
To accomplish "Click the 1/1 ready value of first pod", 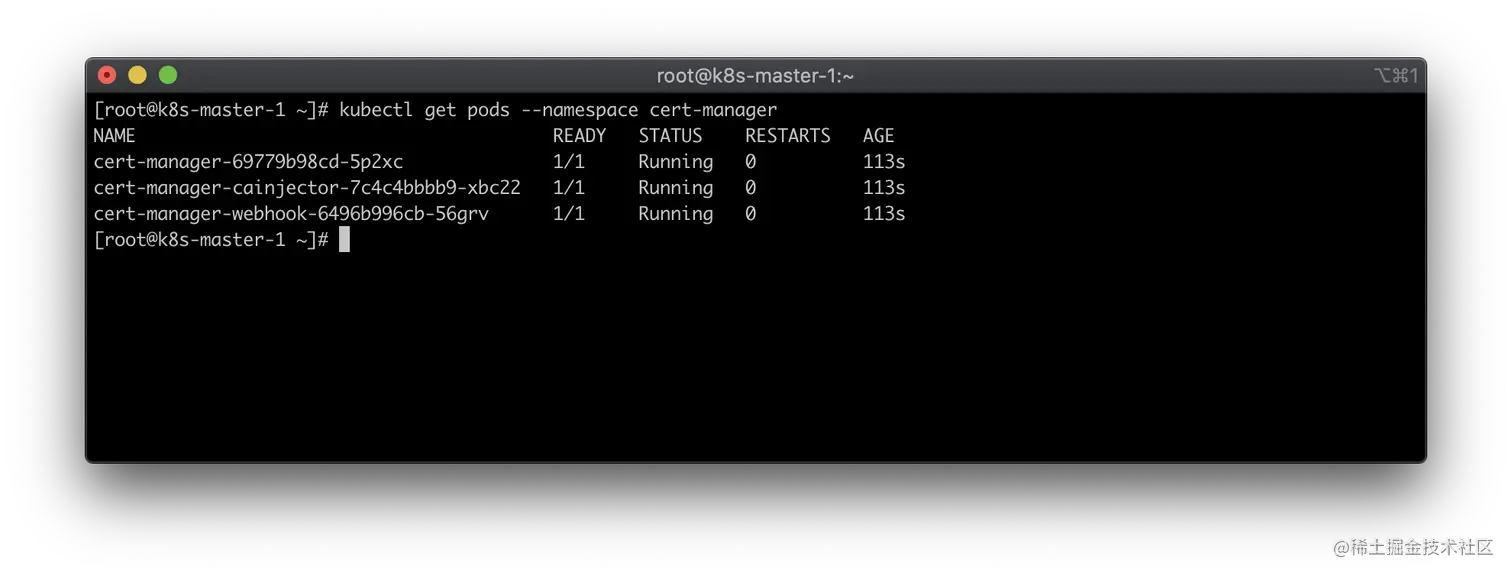I will pos(568,162).
